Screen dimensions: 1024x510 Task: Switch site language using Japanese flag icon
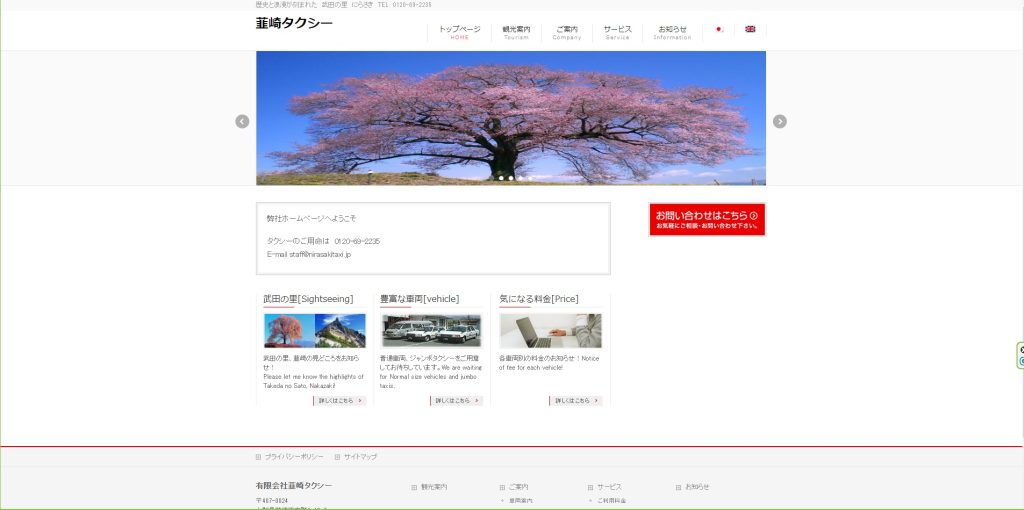point(719,30)
